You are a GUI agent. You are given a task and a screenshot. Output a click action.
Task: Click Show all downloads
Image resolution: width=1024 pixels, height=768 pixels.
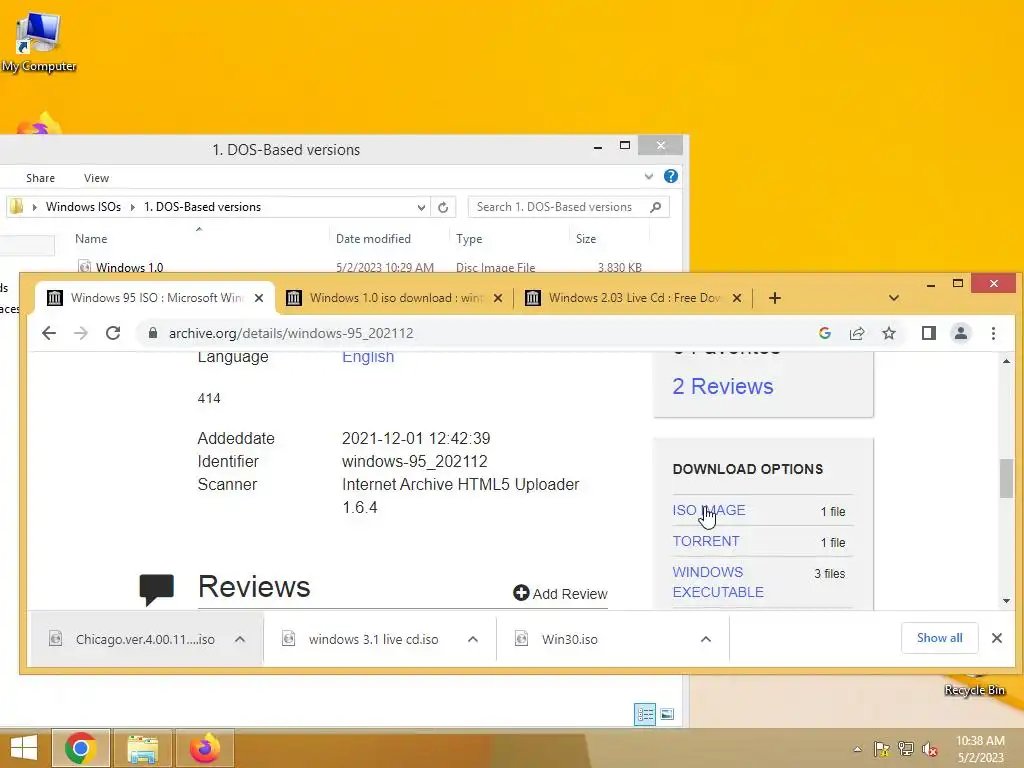939,638
